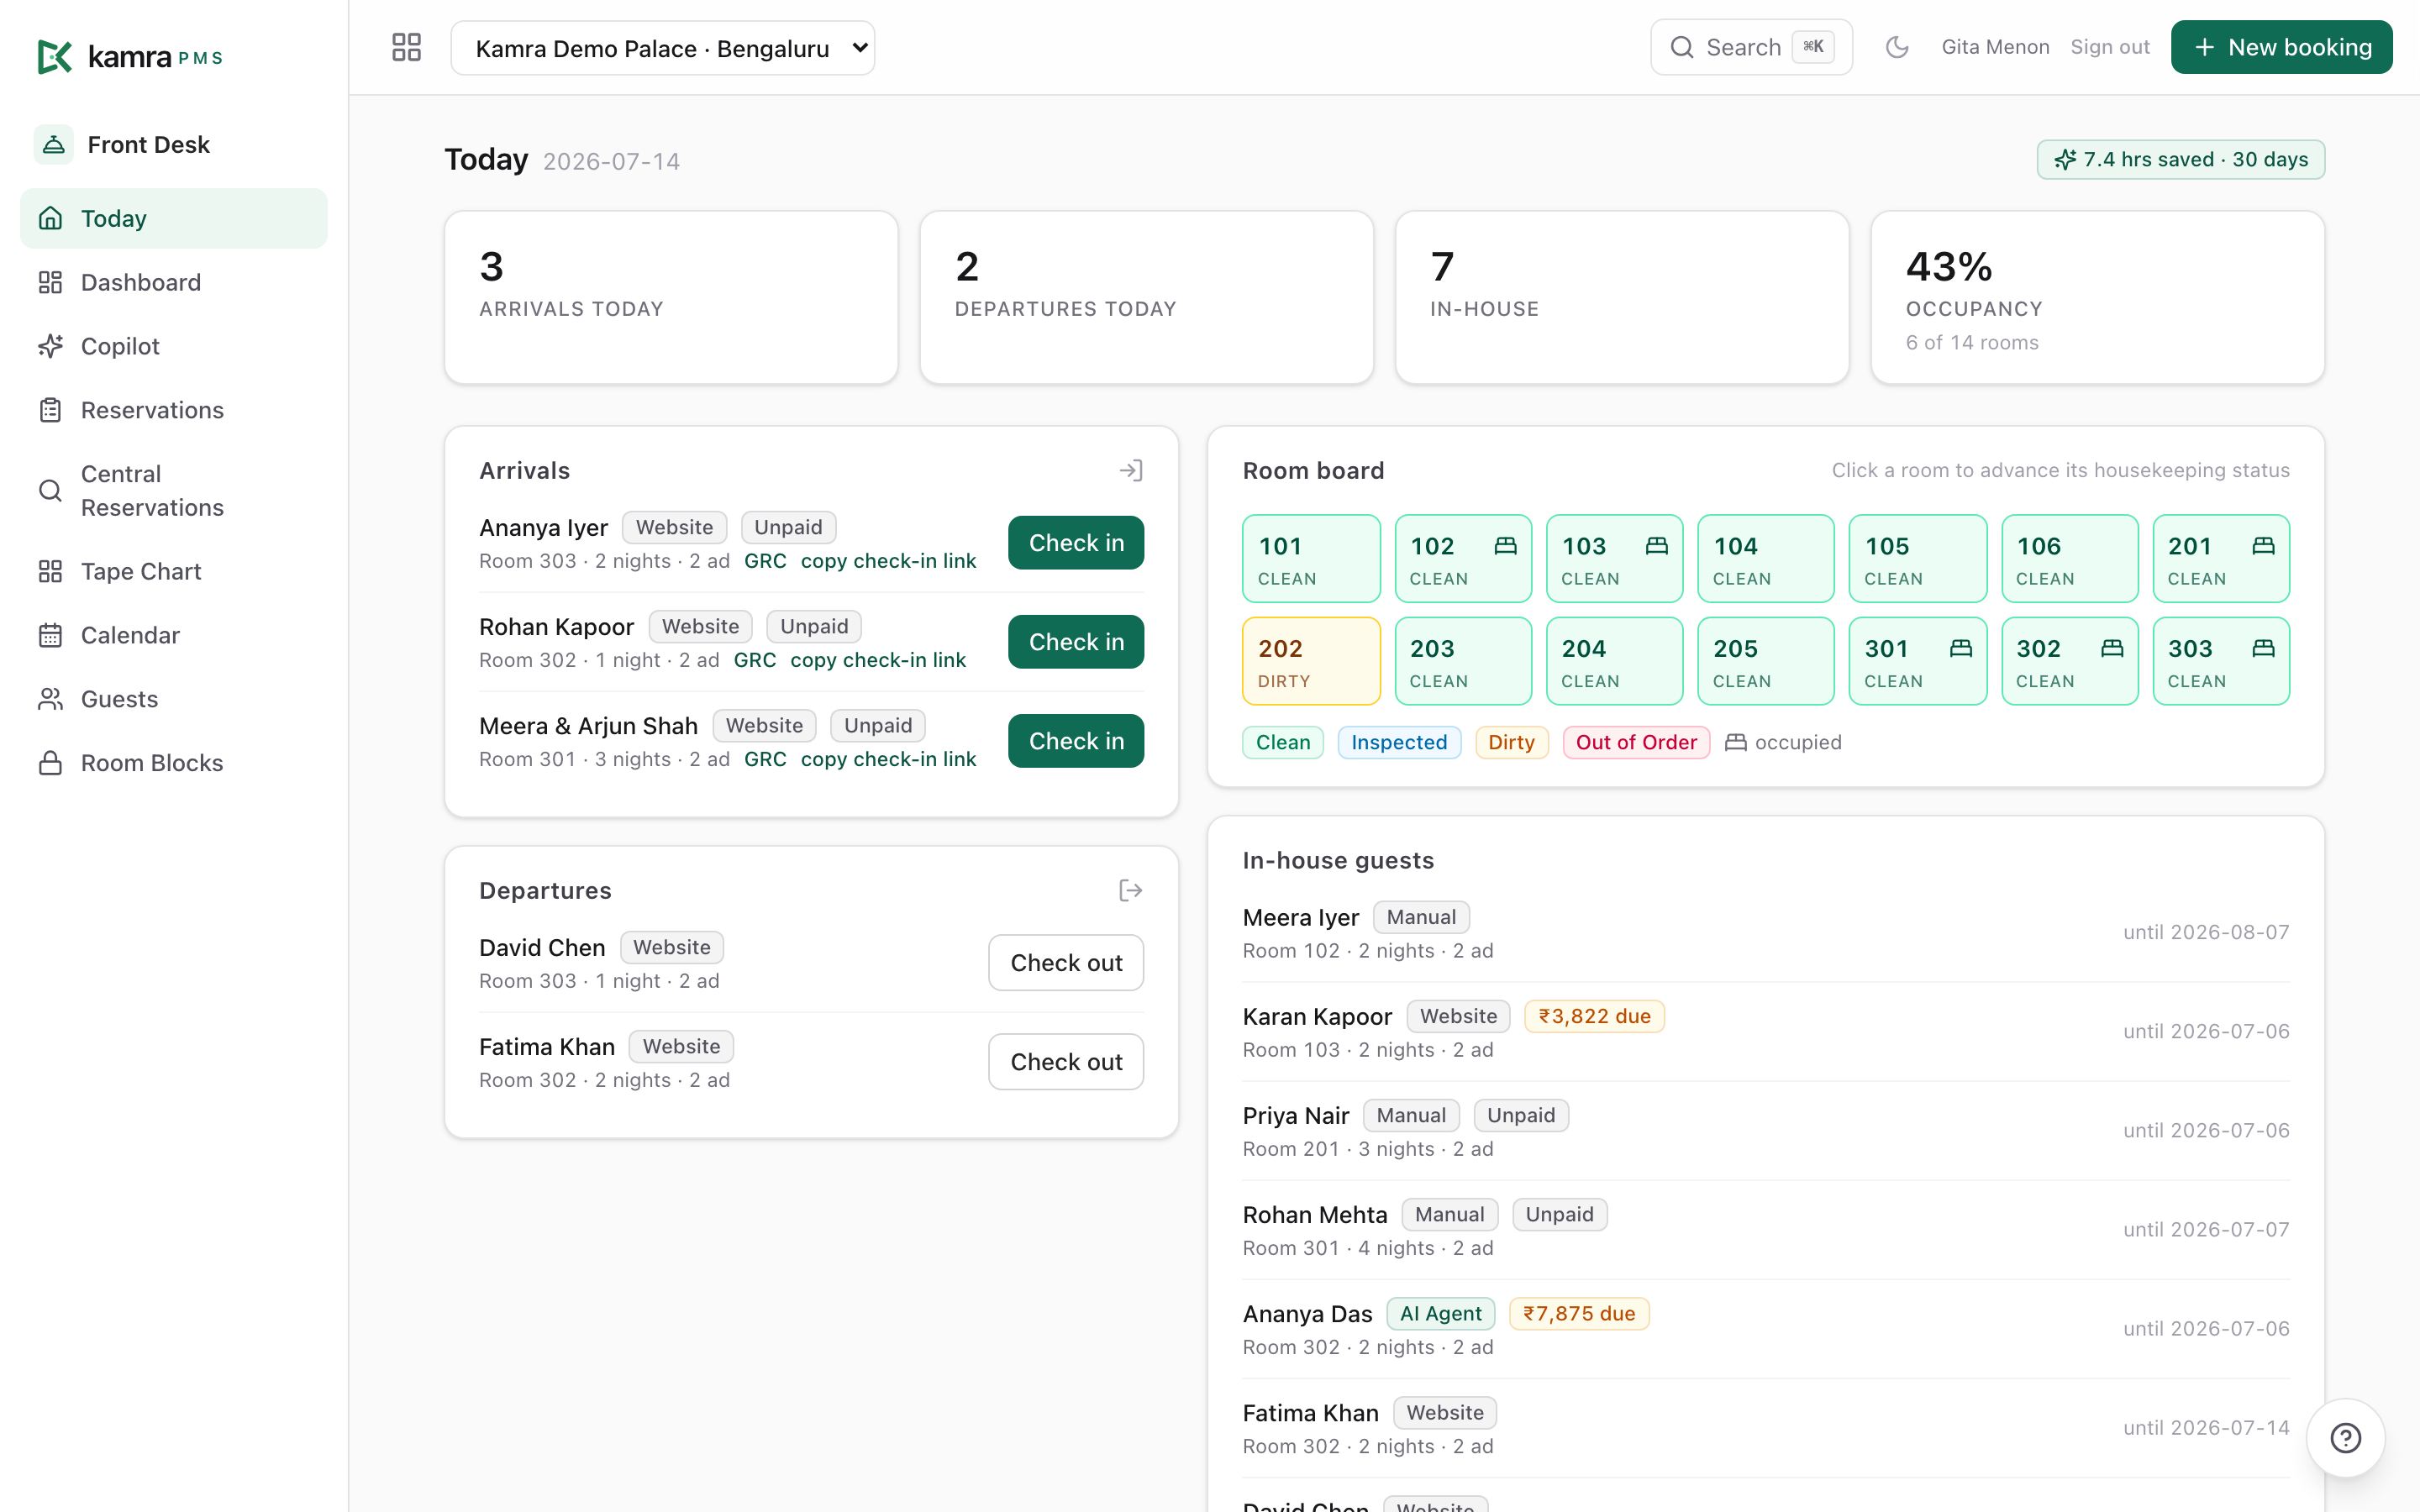
Task: Toggle room 101 housekeeping status tile
Action: tap(1311, 559)
